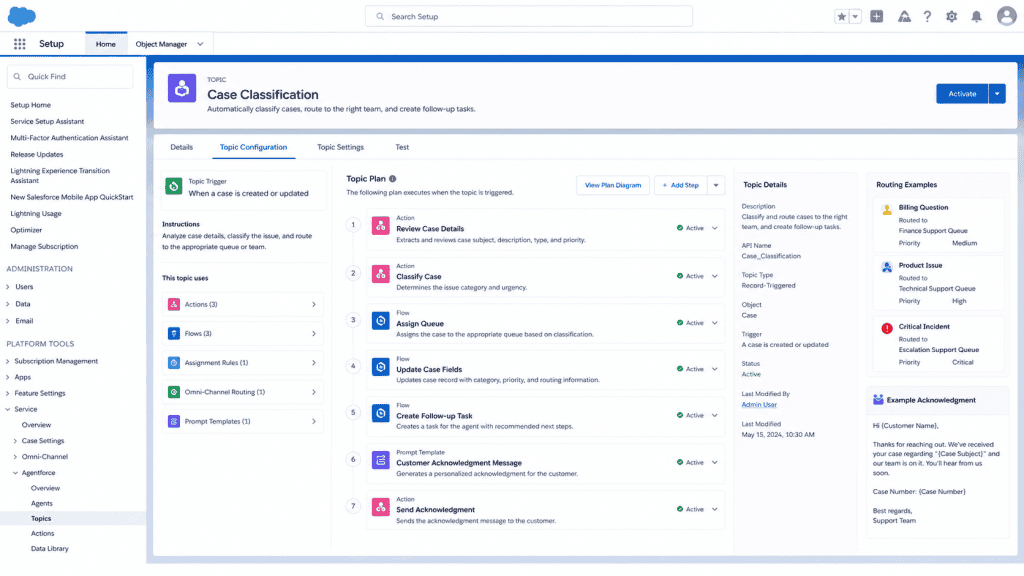Open the user profile avatar
The image size is (1024, 576).
[1006, 16]
